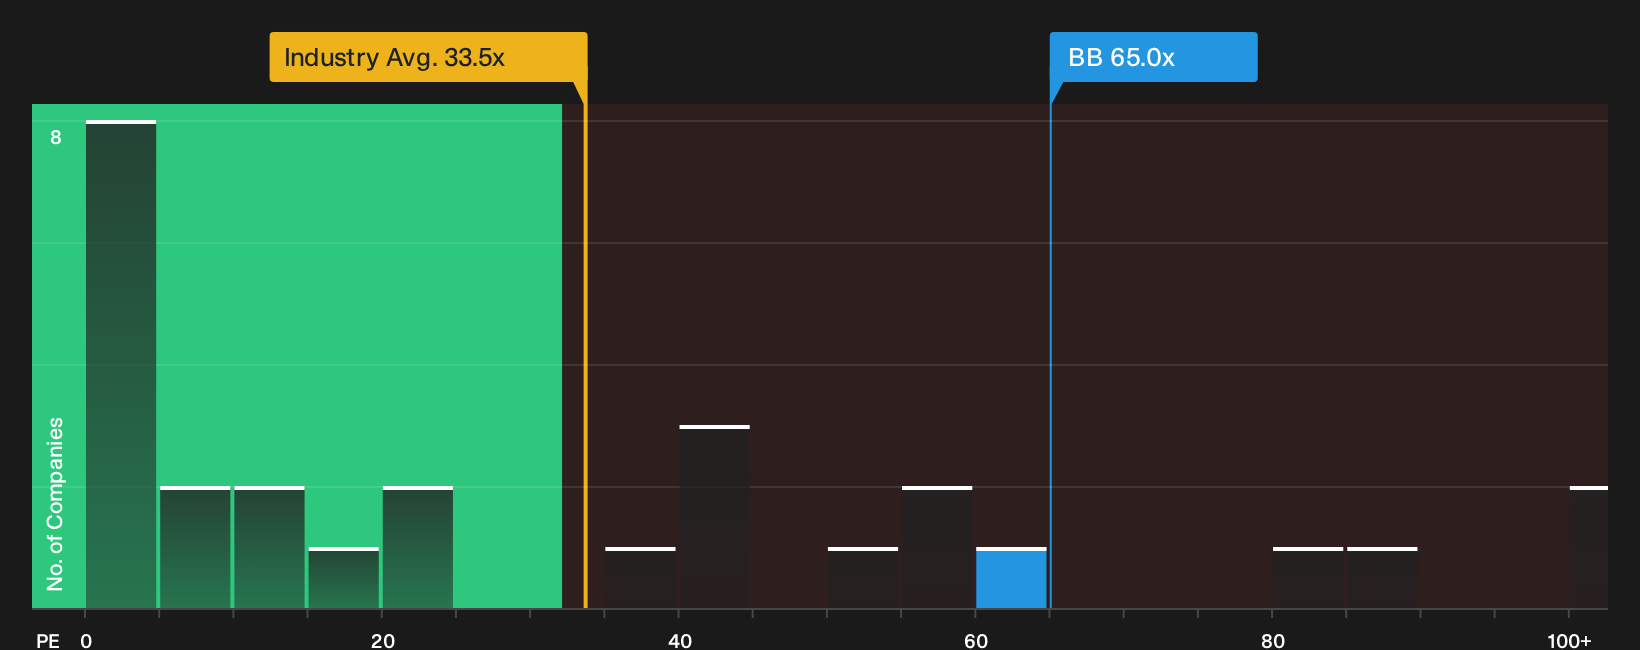
Task: Click the bar at PE 50-55
Action: [863, 578]
